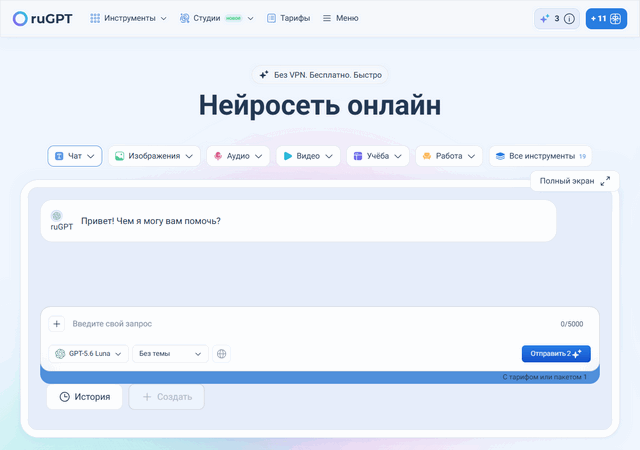This screenshot has width=640, height=450.
Task: Click the Нейросеть онлайн heading
Action: pyautogui.click(x=320, y=105)
